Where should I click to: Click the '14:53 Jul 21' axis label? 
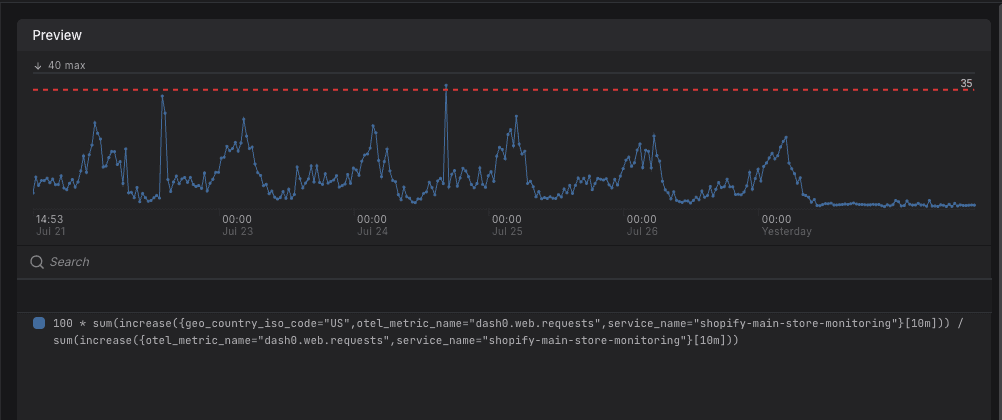tap(50, 225)
